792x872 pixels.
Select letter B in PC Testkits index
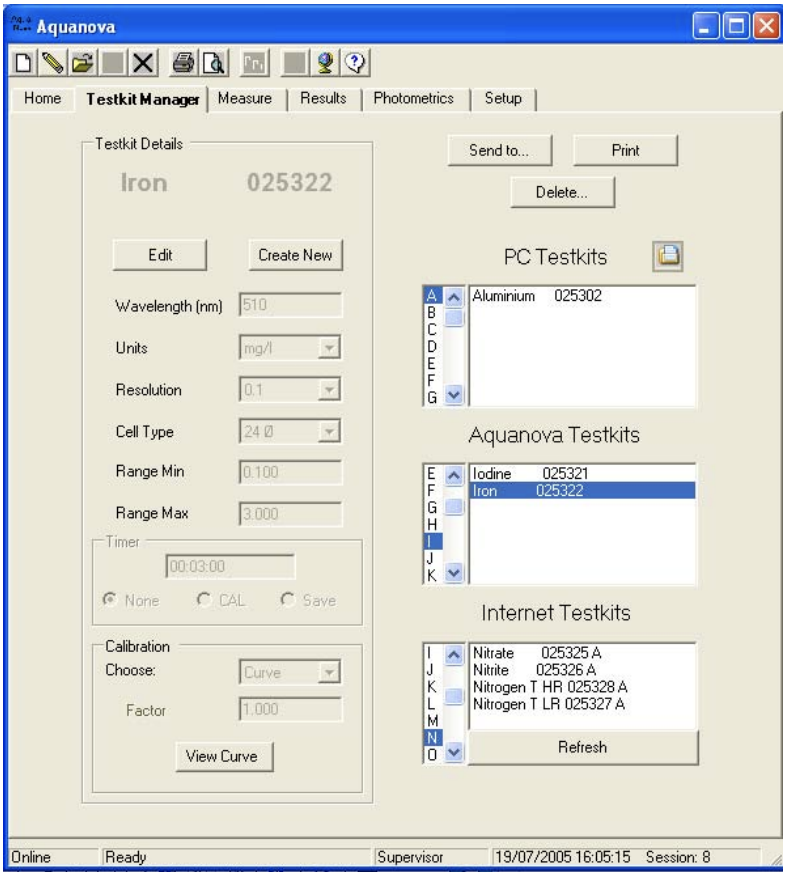(x=432, y=313)
